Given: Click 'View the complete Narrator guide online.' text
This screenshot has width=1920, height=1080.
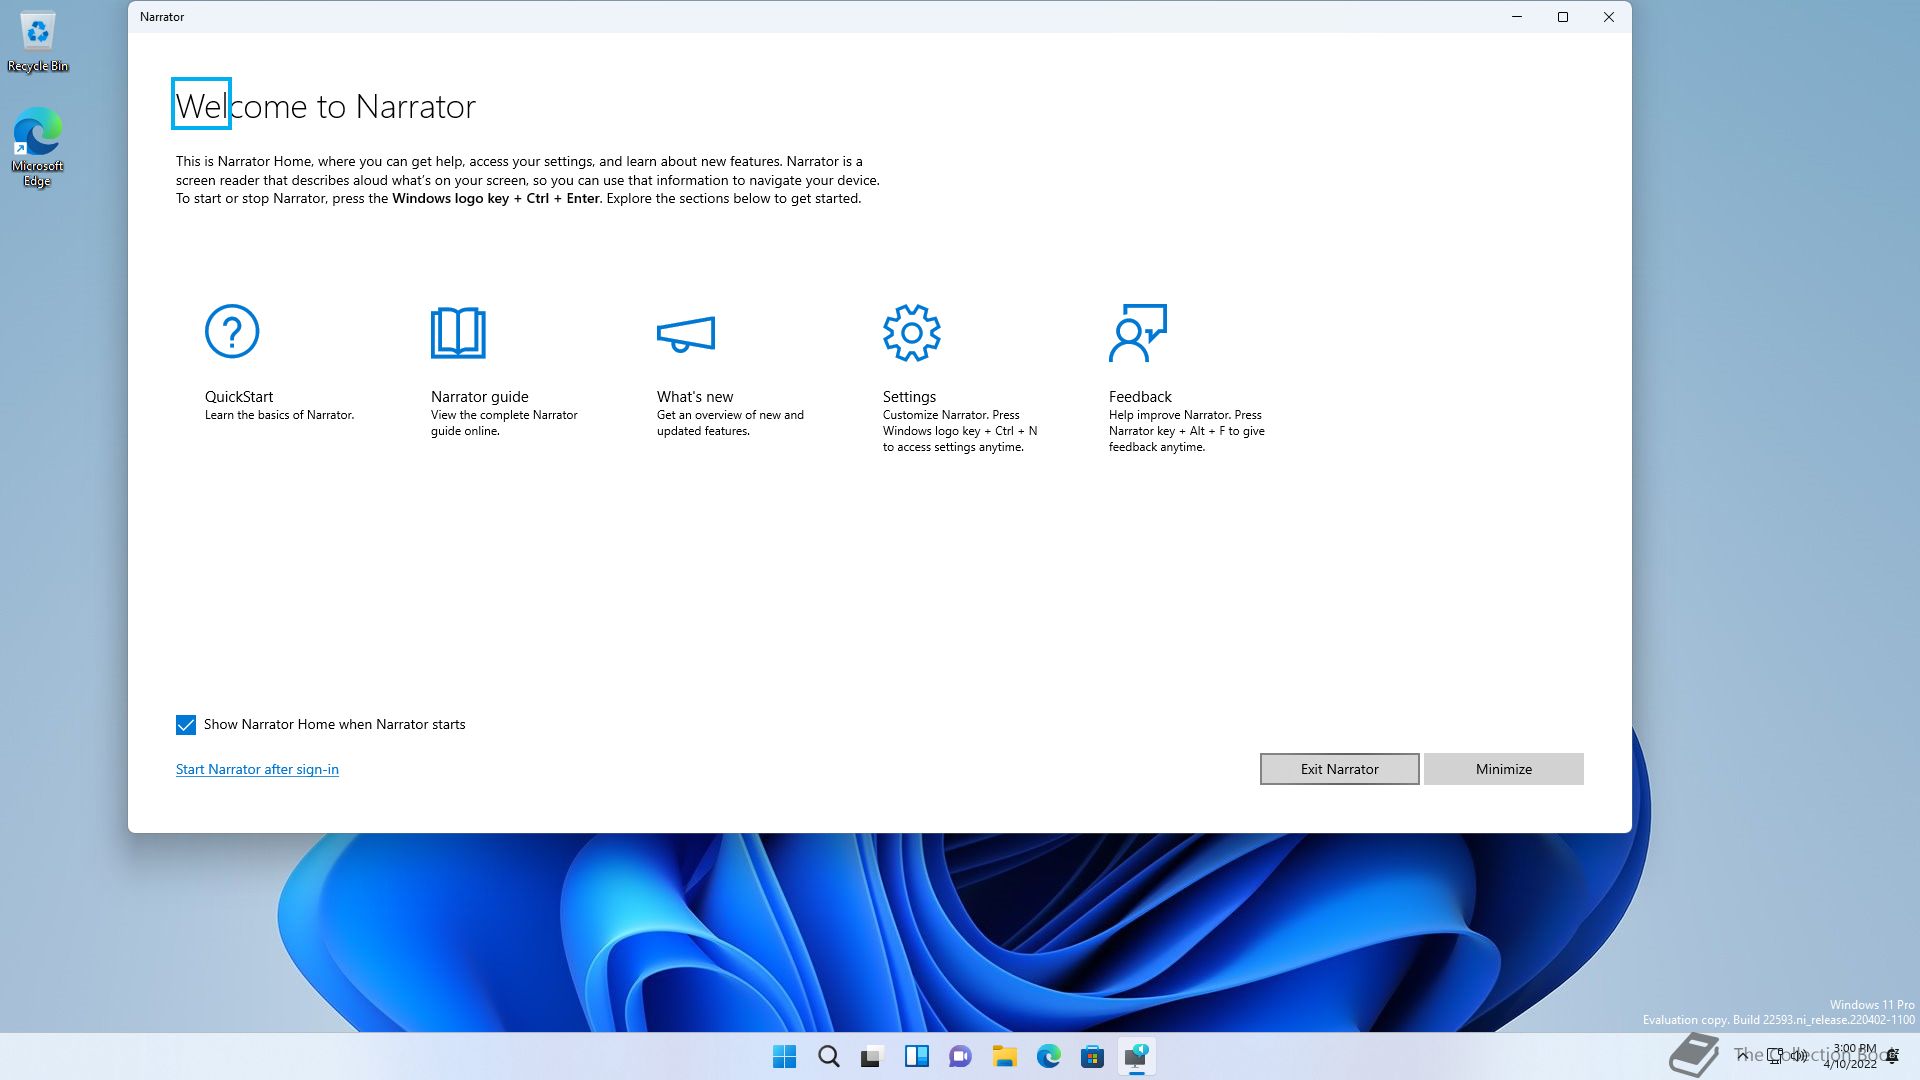Looking at the screenshot, I should (x=504, y=423).
